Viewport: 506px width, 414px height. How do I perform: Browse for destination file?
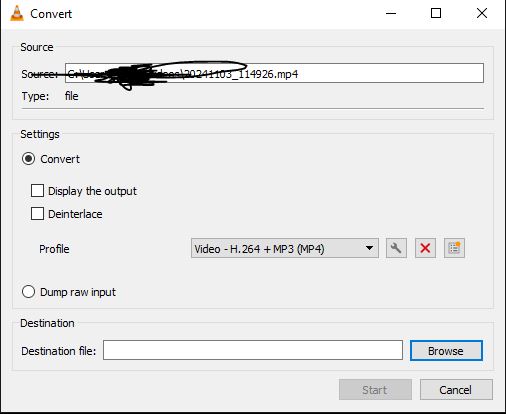446,351
